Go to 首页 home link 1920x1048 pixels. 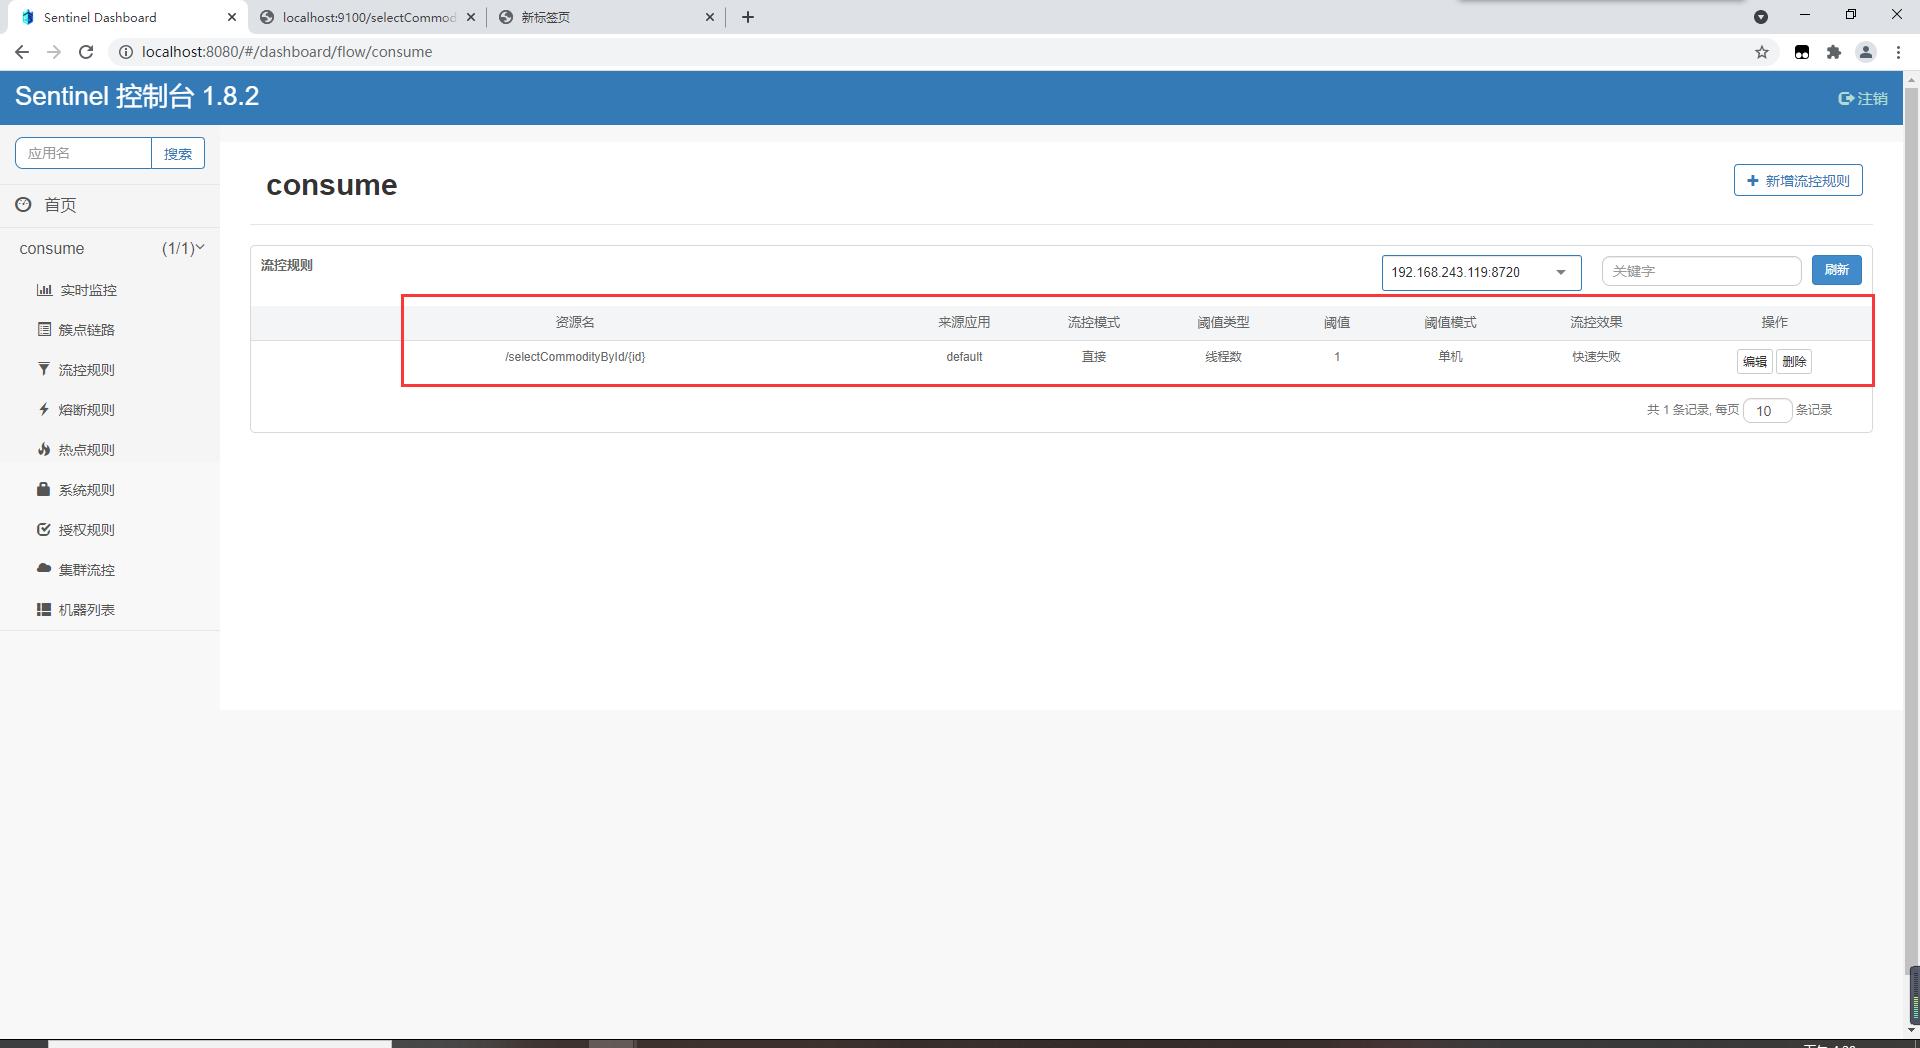coord(60,205)
